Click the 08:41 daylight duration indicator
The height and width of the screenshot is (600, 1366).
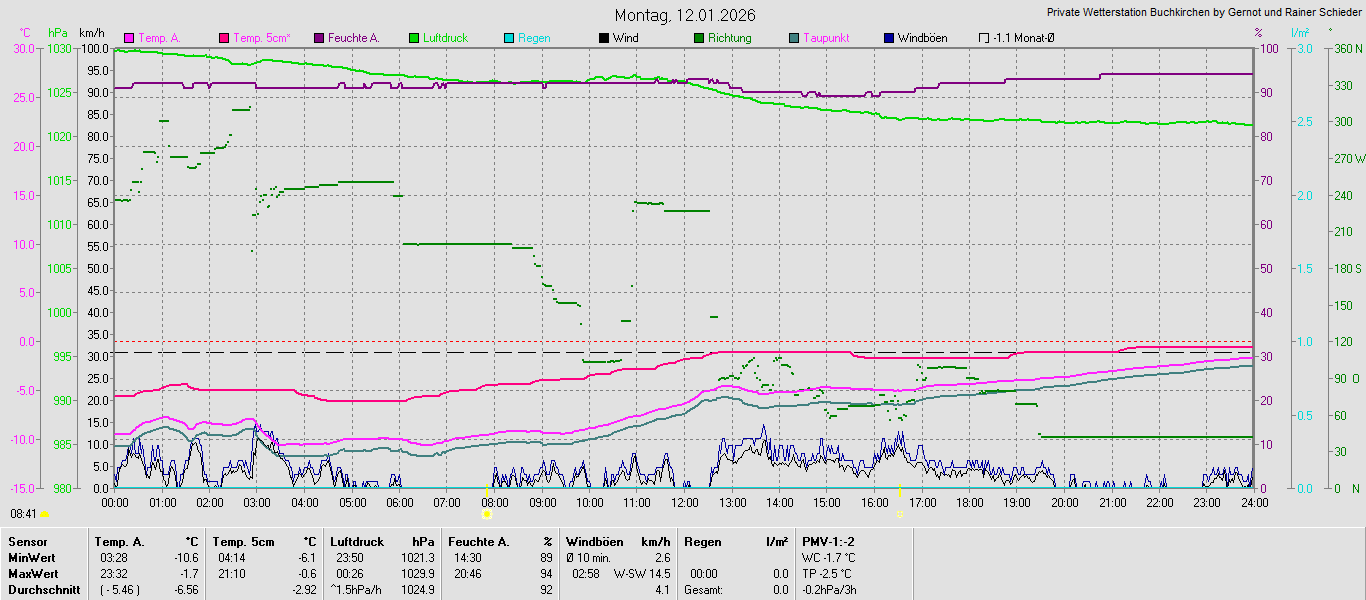(23, 513)
